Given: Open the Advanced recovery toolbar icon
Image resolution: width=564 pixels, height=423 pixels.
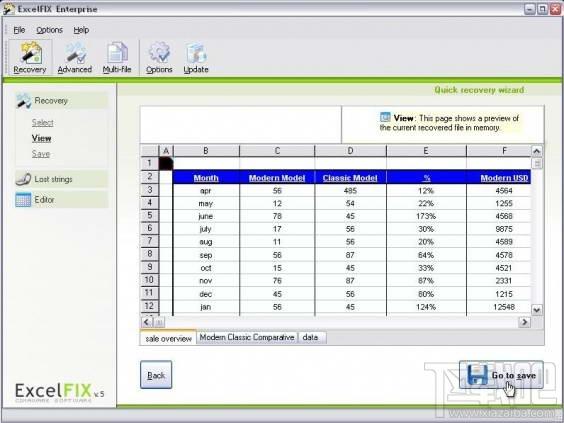Looking at the screenshot, I should click(75, 58).
